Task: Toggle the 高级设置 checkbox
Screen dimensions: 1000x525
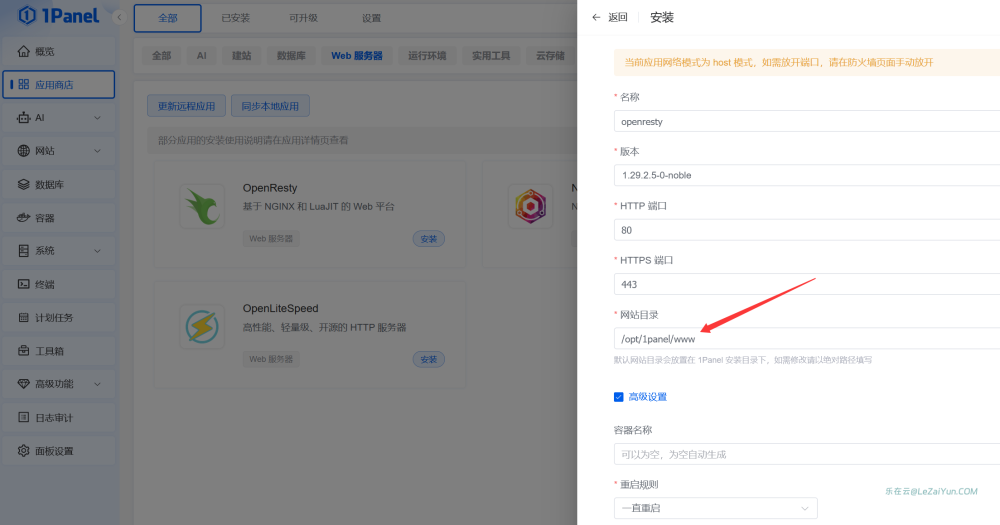Action: pos(619,397)
